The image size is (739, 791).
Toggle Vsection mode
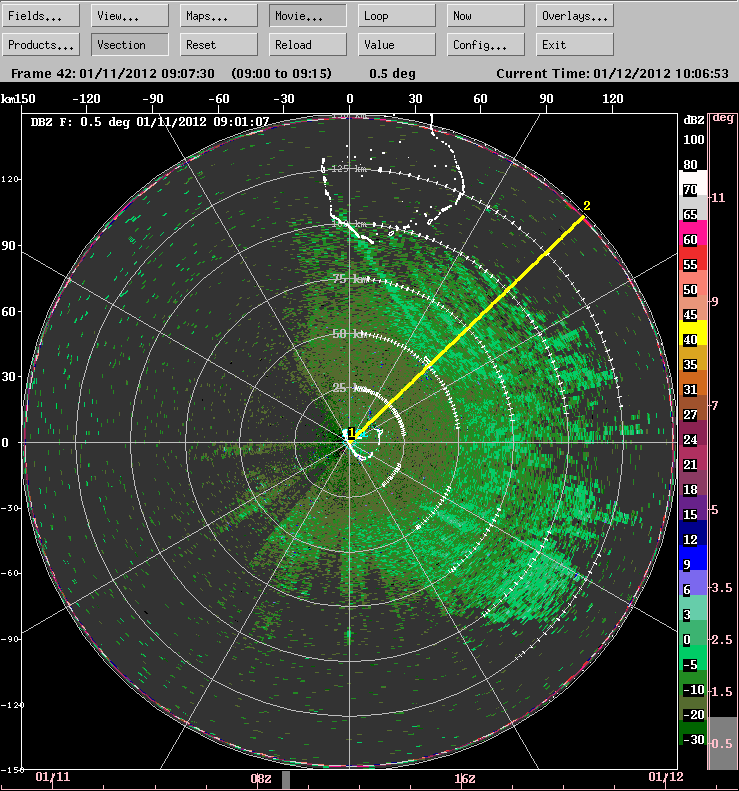pyautogui.click(x=130, y=44)
